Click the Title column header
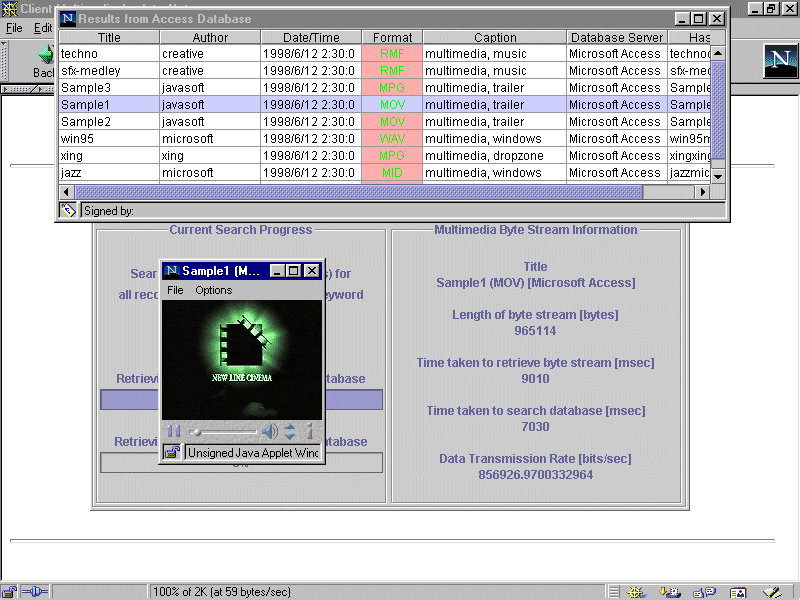This screenshot has width=800, height=600. pyautogui.click(x=109, y=37)
